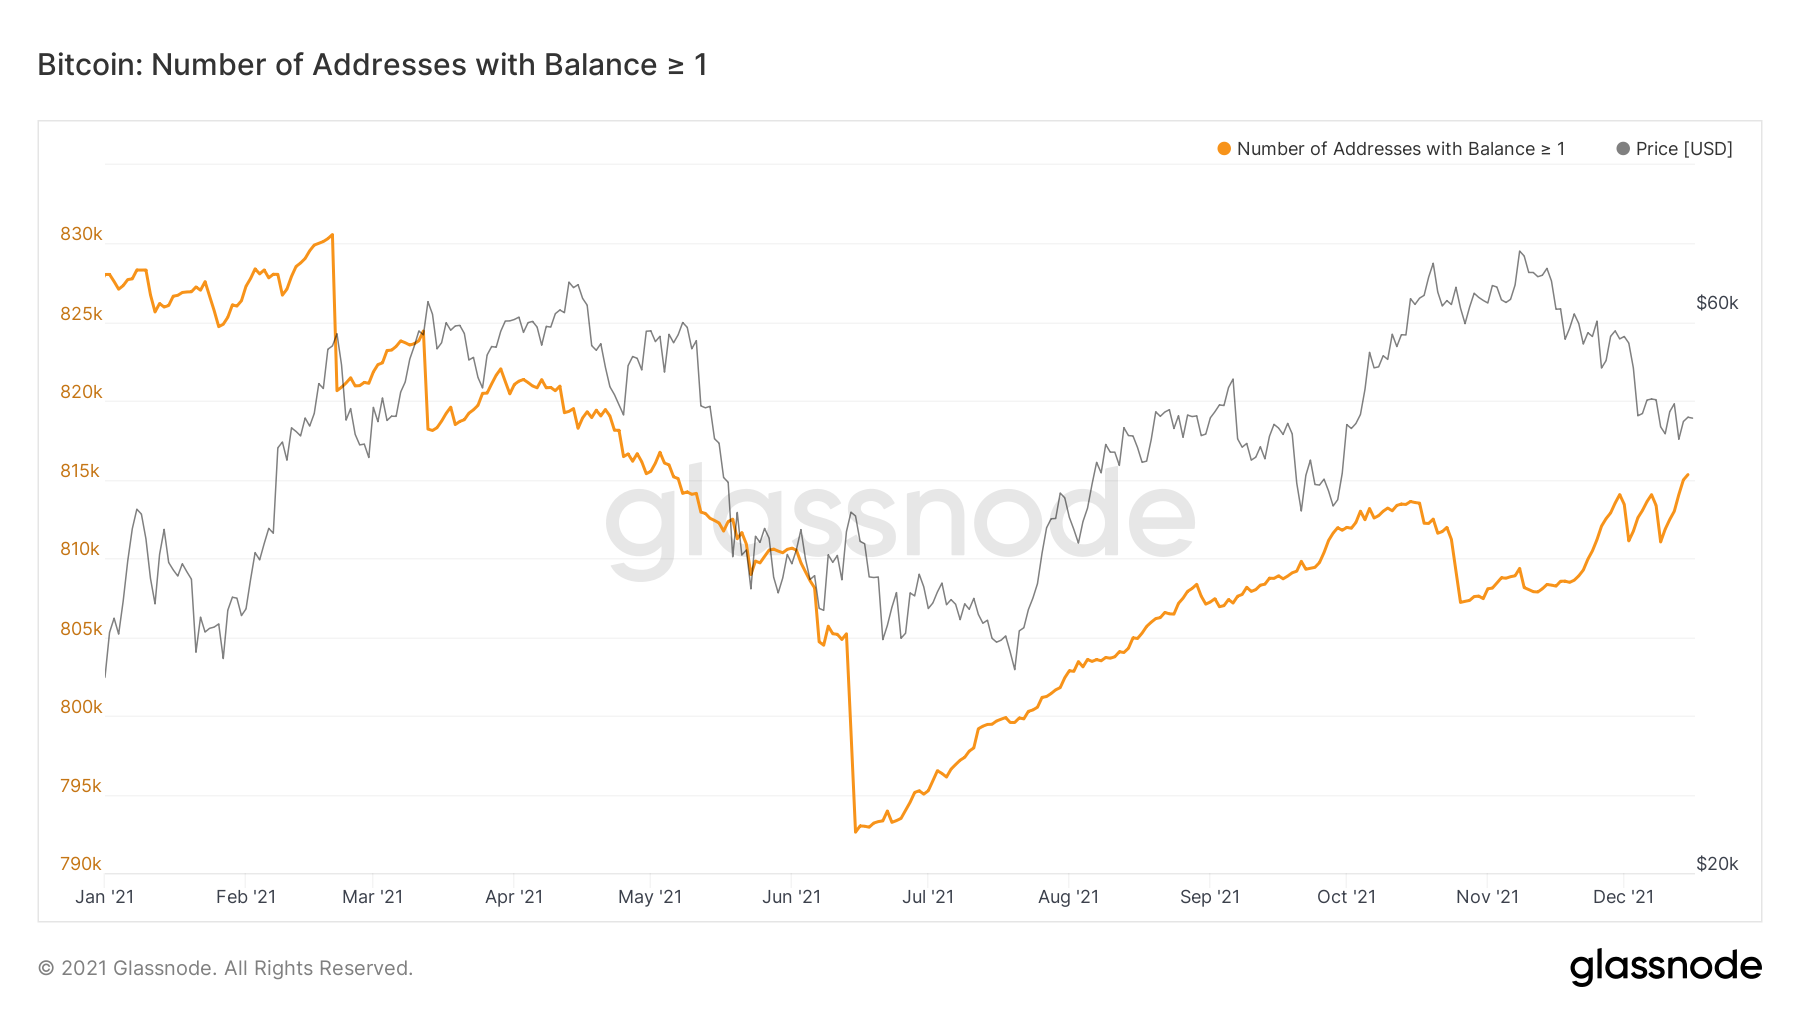The height and width of the screenshot is (1013, 1800).
Task: Click the glassnode watermark in chart center
Action: [x=900, y=520]
